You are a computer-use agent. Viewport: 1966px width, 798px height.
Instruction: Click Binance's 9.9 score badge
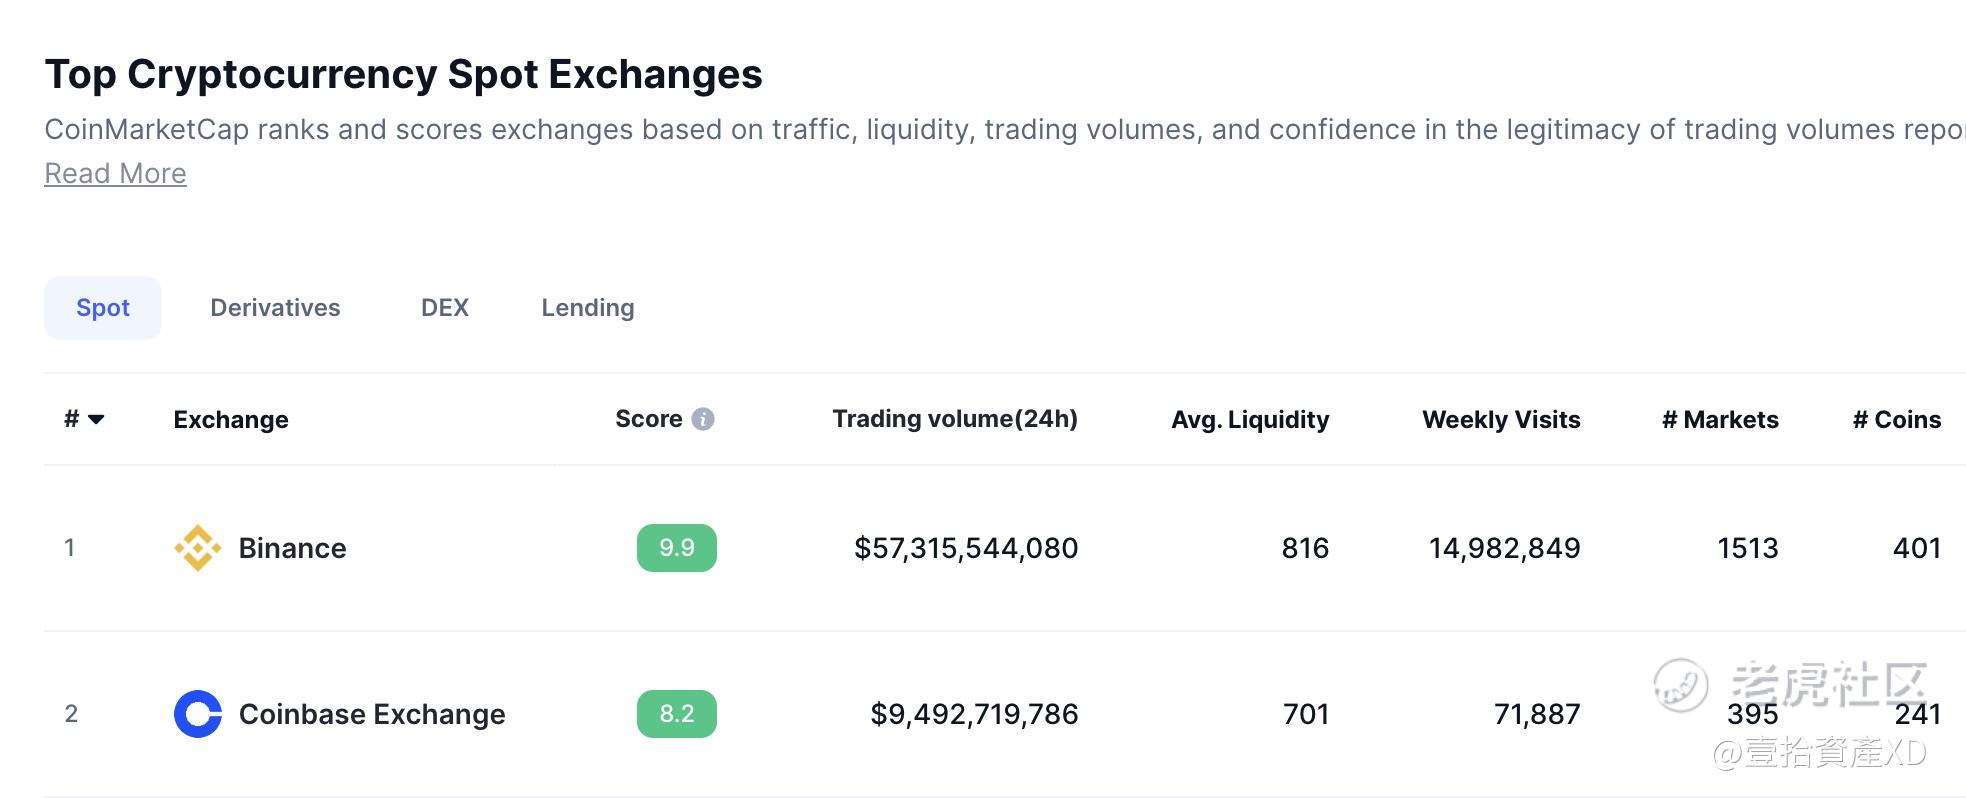[677, 548]
